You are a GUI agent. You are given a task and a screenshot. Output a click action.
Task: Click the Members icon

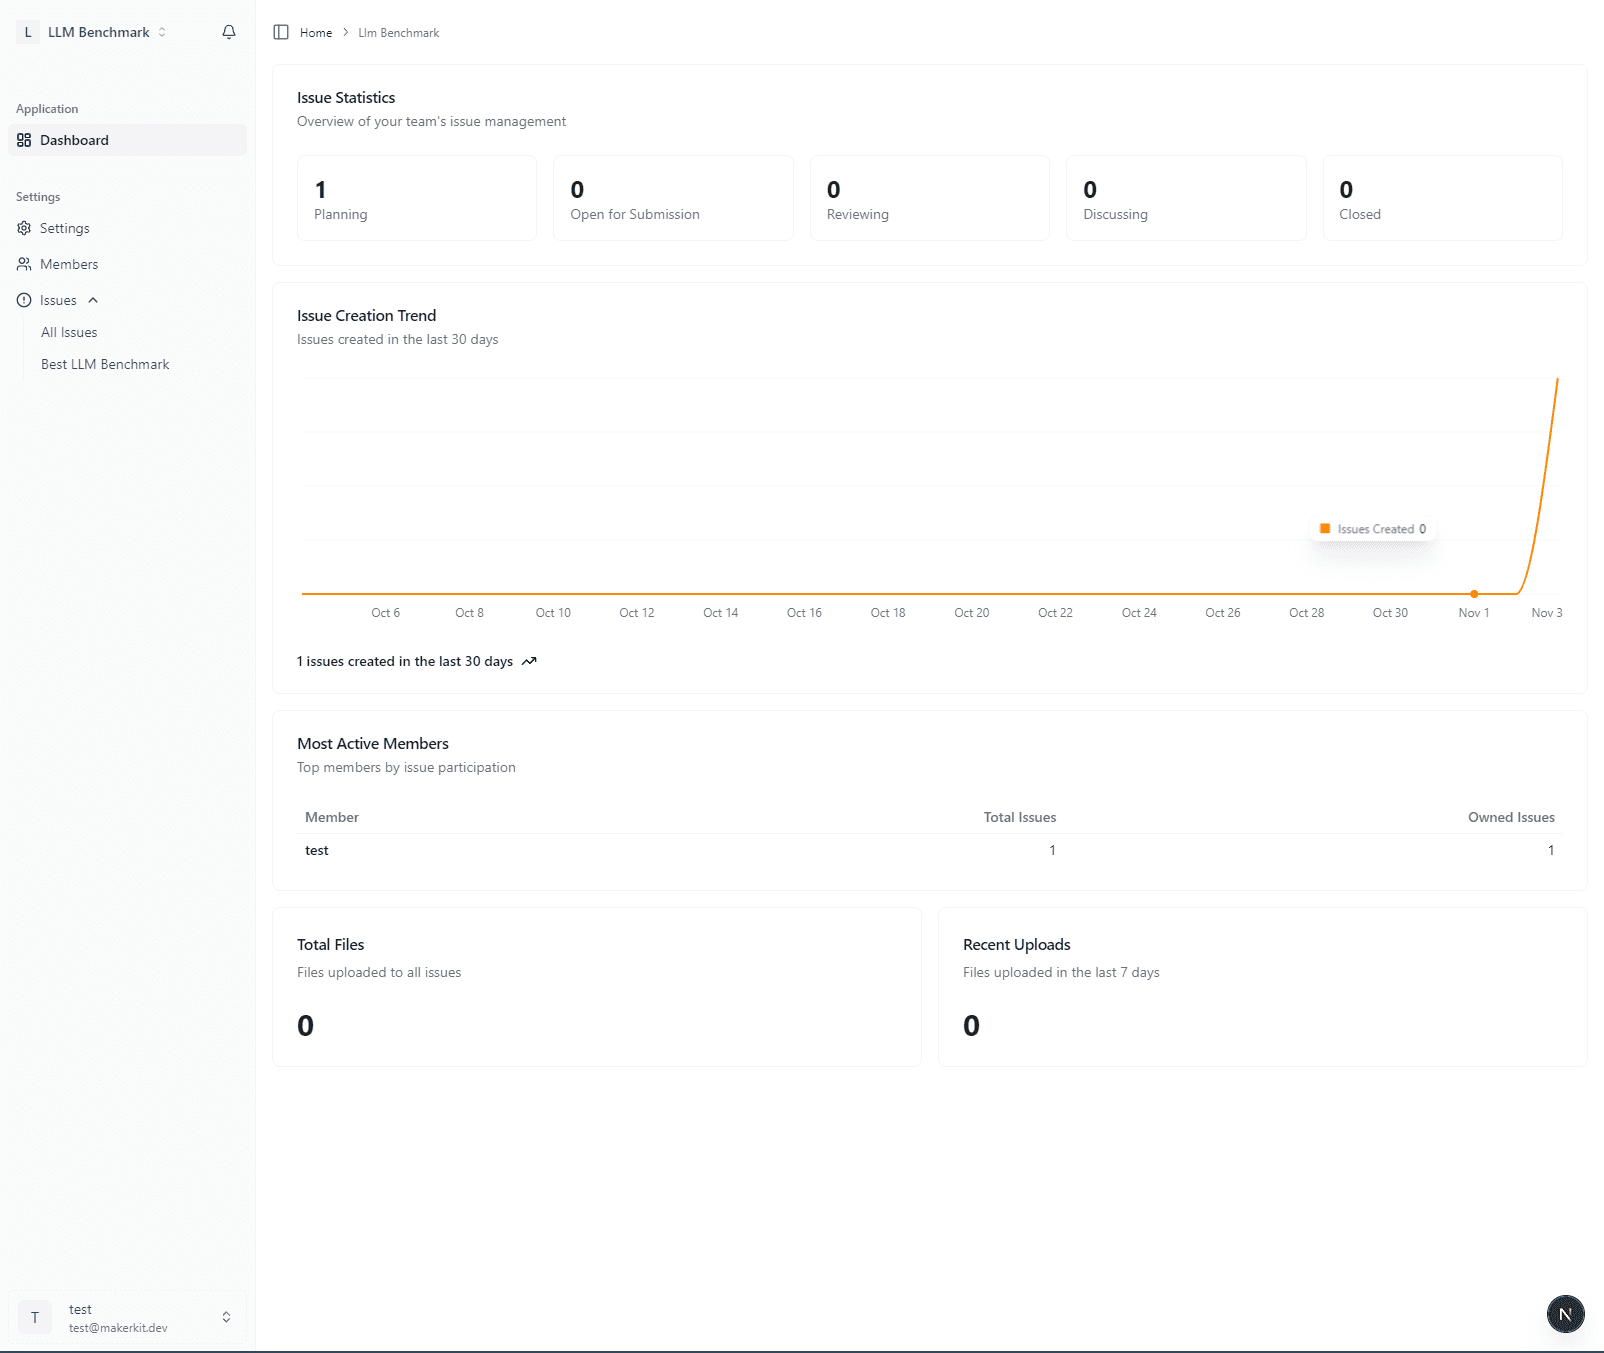click(24, 264)
